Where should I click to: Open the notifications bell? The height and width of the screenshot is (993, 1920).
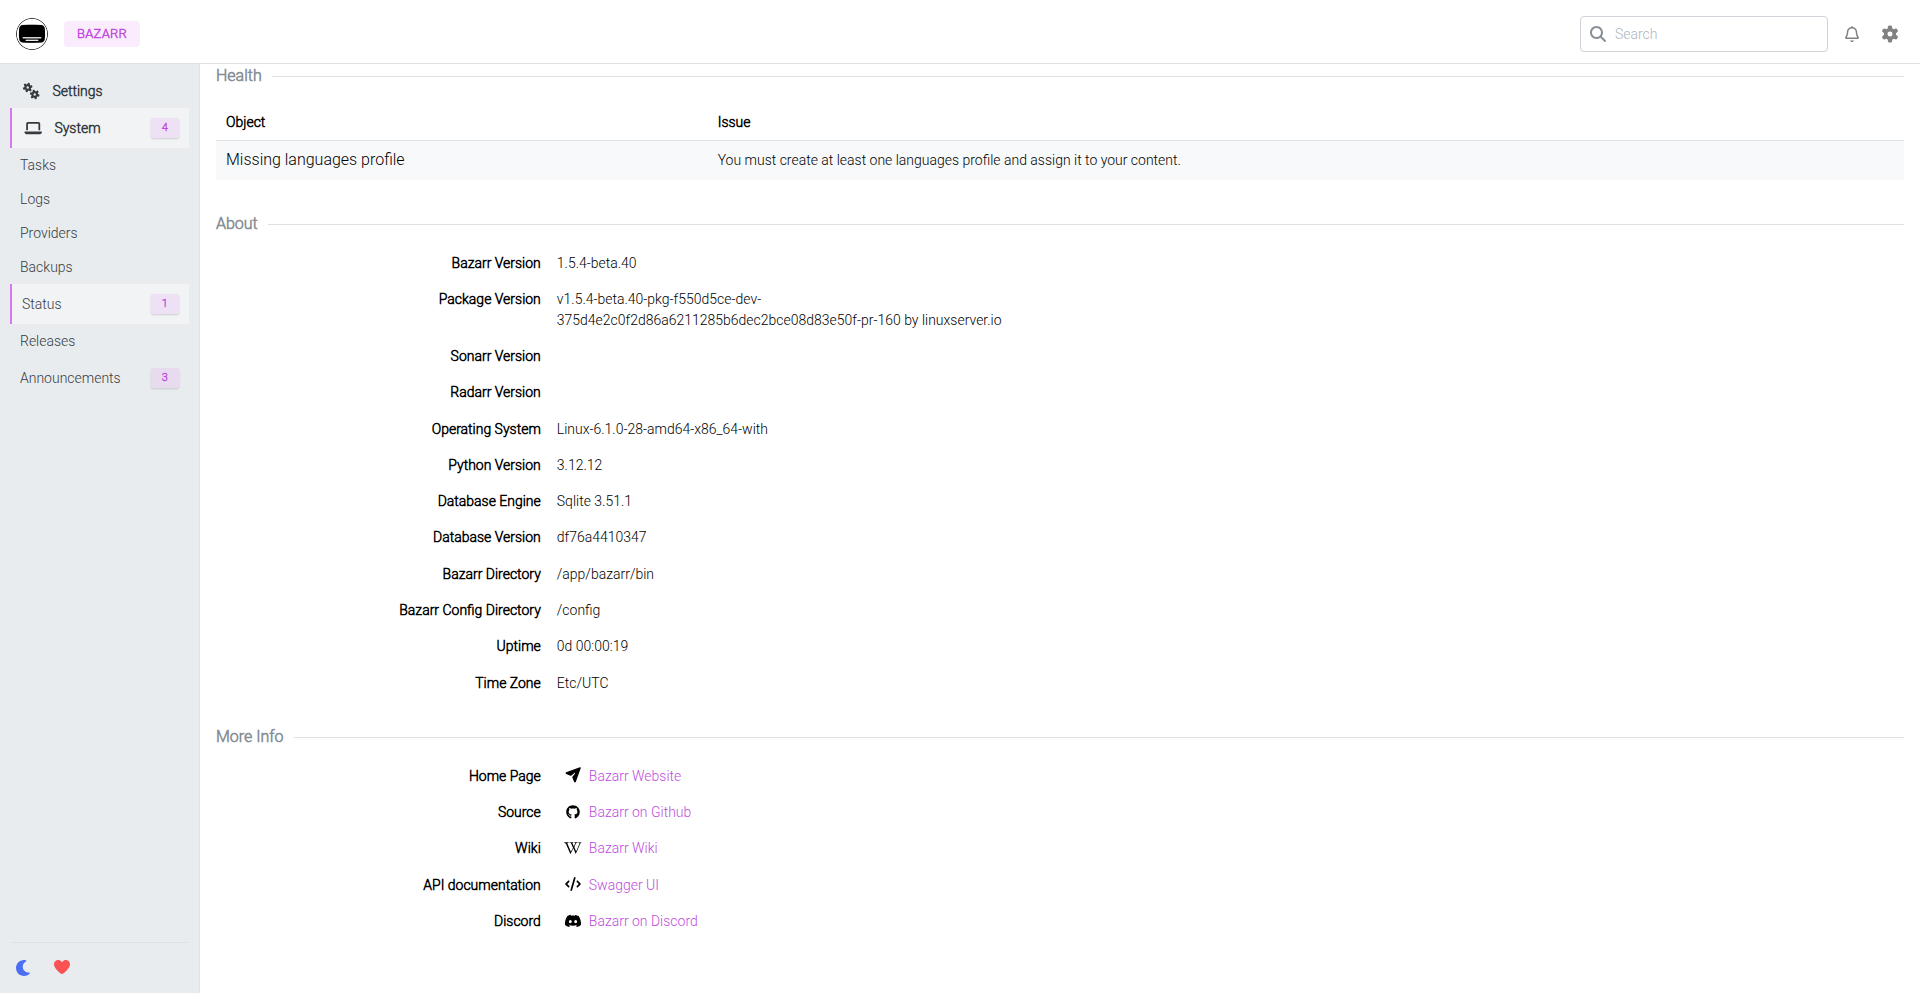(1852, 34)
